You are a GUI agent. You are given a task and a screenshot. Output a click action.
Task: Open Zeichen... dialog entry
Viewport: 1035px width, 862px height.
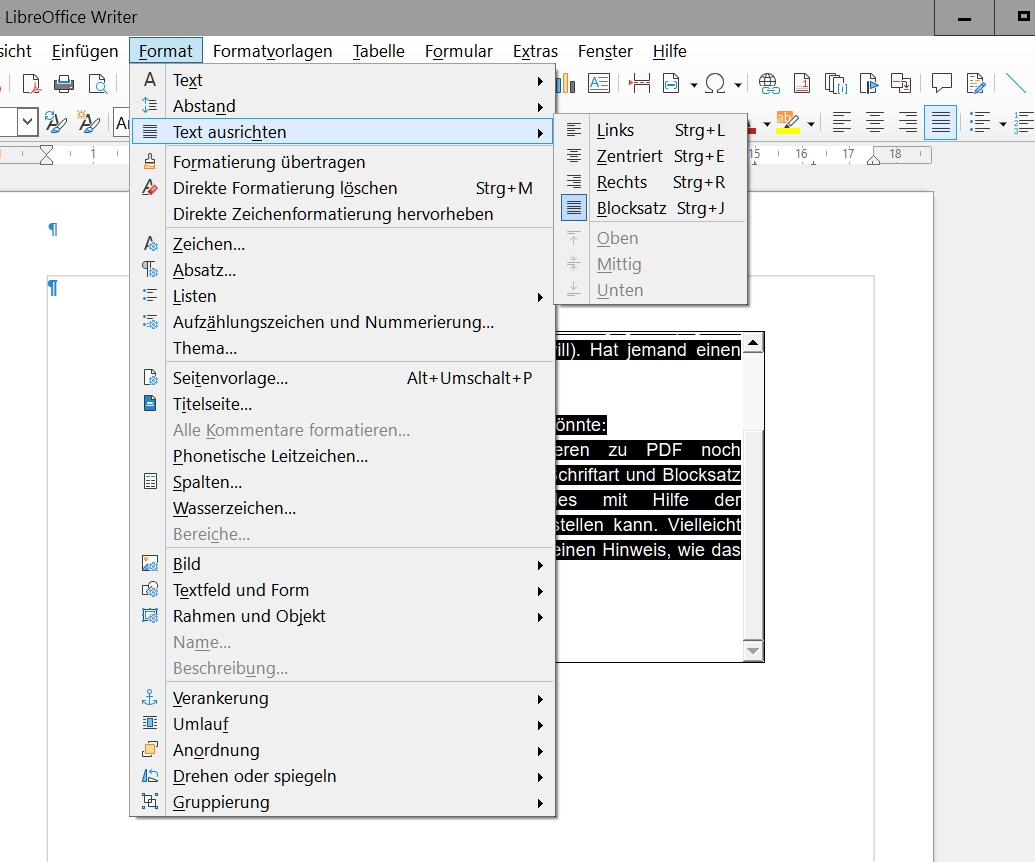[343, 244]
